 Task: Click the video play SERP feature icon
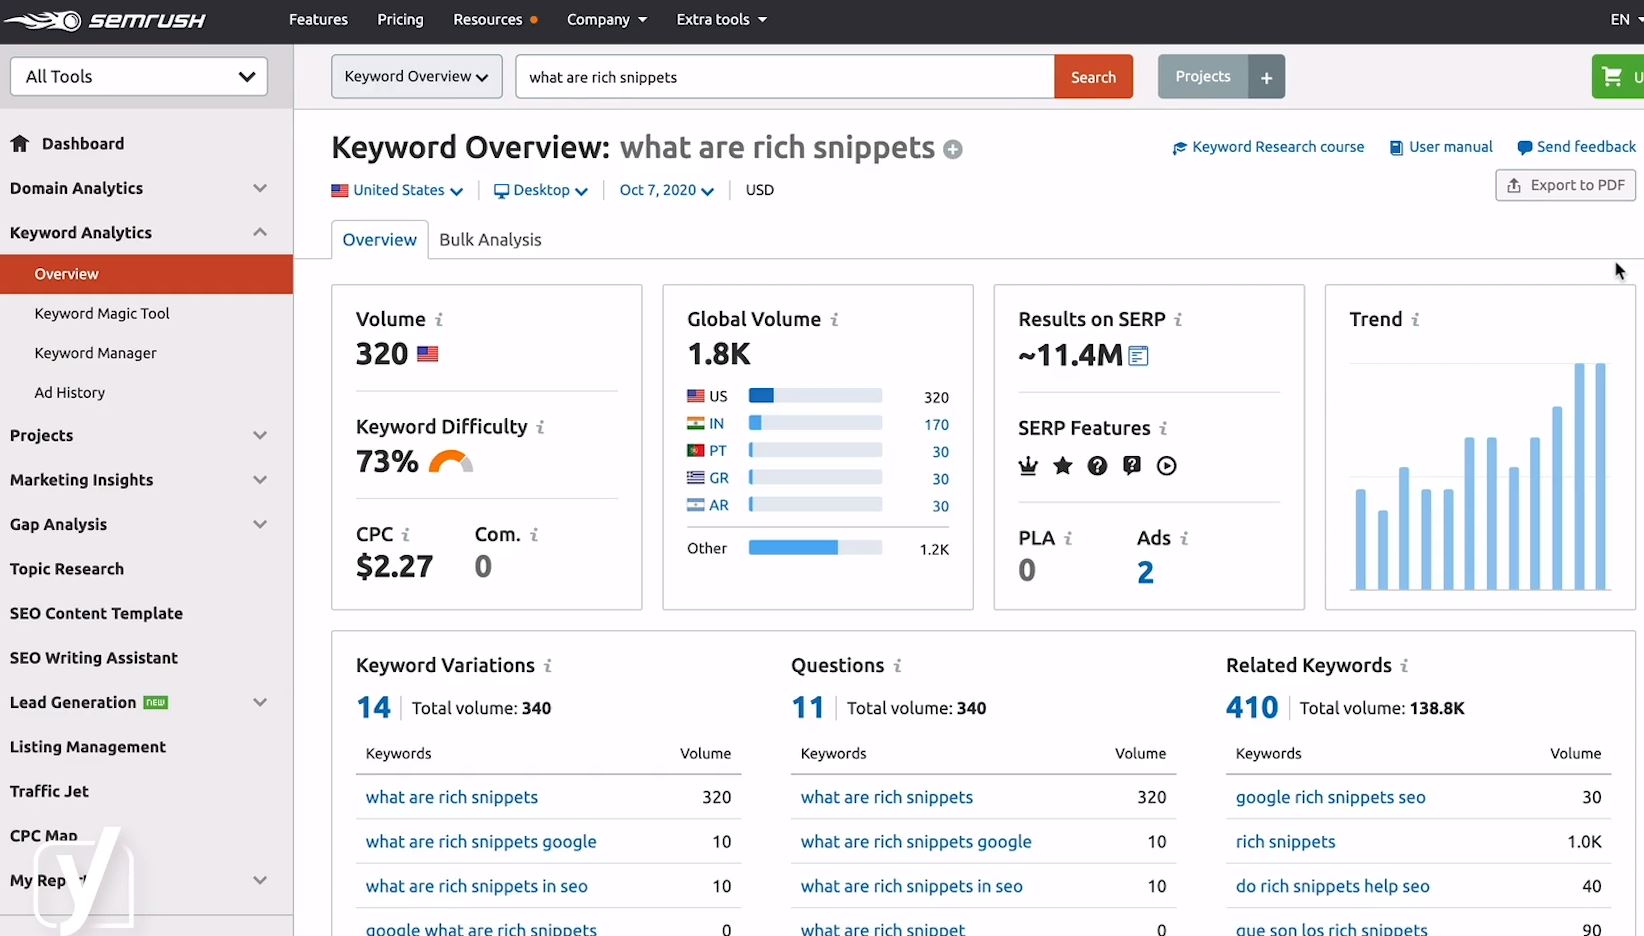tap(1166, 466)
